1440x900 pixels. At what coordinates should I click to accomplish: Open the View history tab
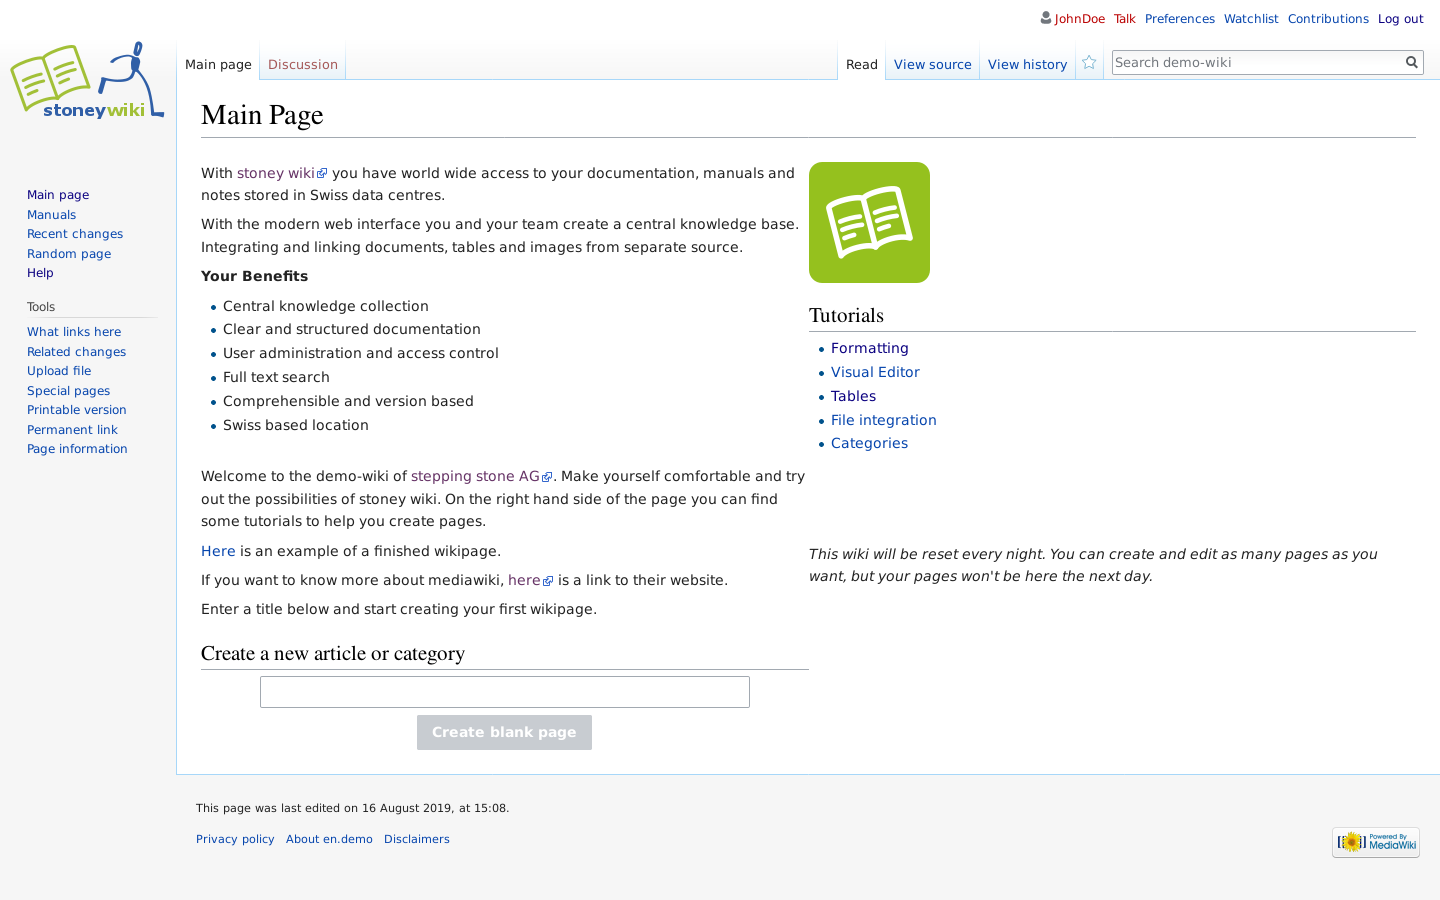(x=1028, y=64)
